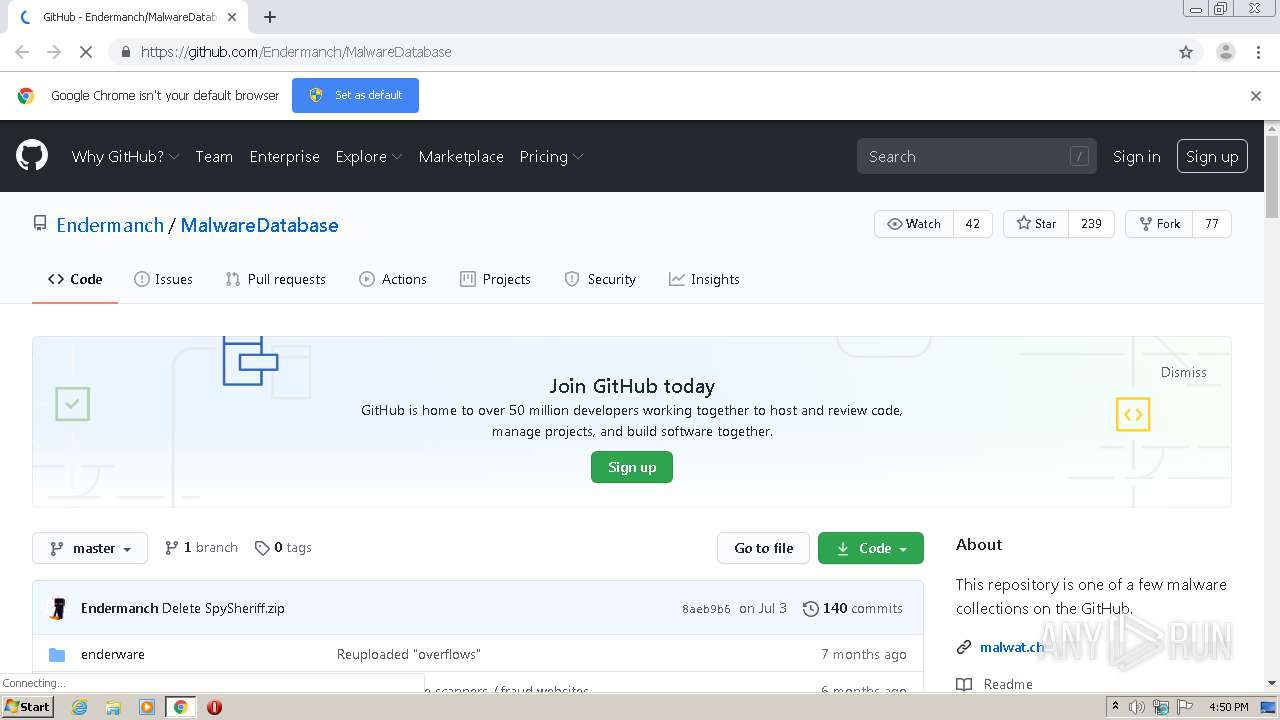Open commit 8aeb9b6
The image size is (1280, 720).
706,609
